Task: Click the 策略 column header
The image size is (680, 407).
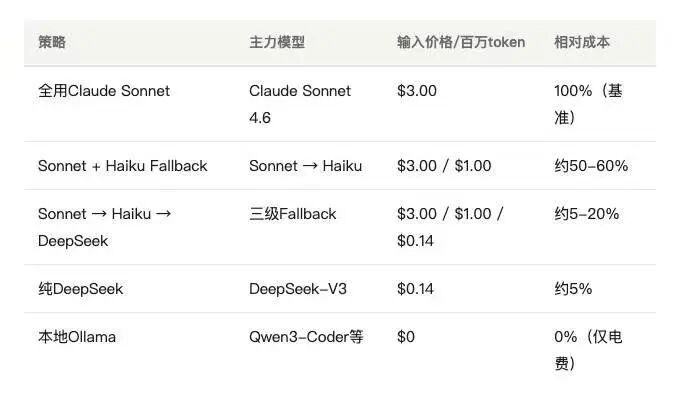Action: click(53, 43)
